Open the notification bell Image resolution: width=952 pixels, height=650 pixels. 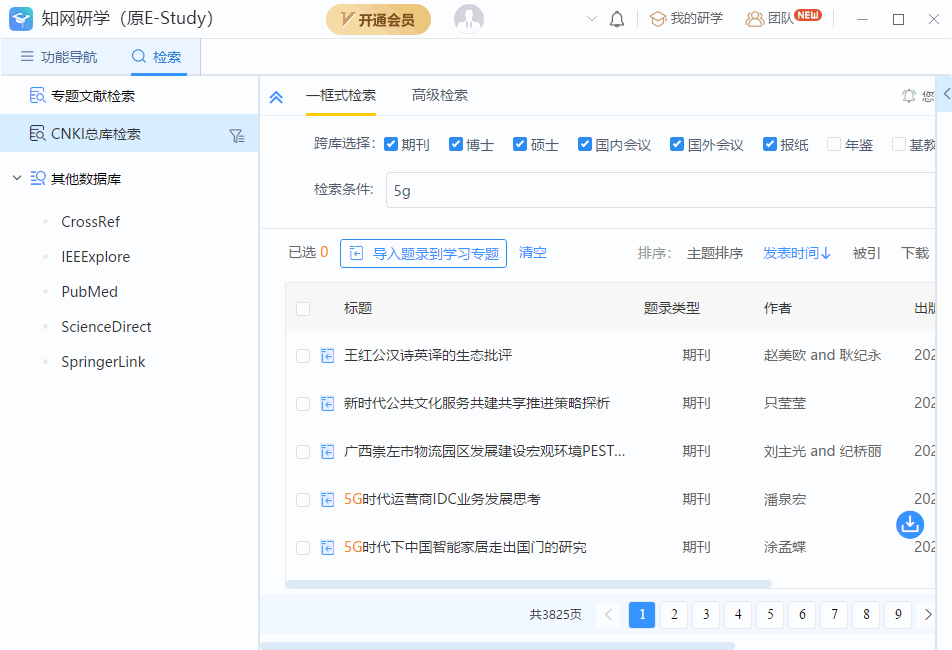pyautogui.click(x=617, y=17)
